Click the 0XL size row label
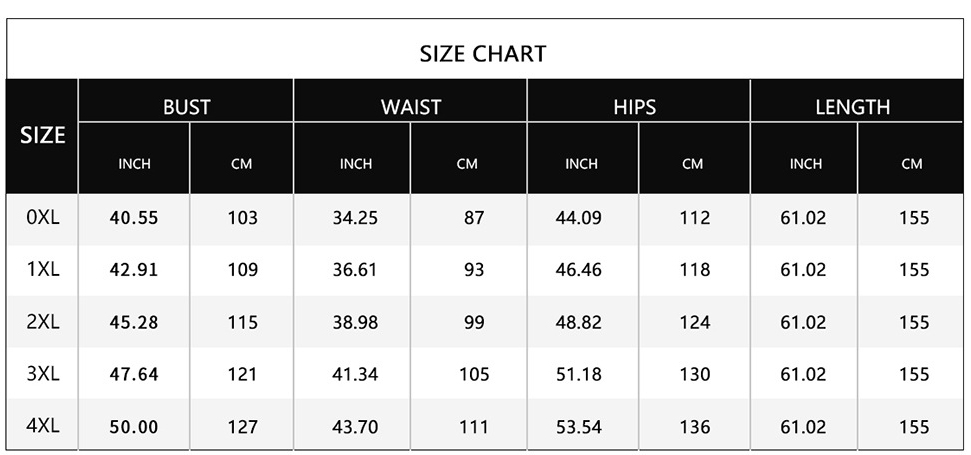The width and height of the screenshot is (971, 455). [43, 217]
